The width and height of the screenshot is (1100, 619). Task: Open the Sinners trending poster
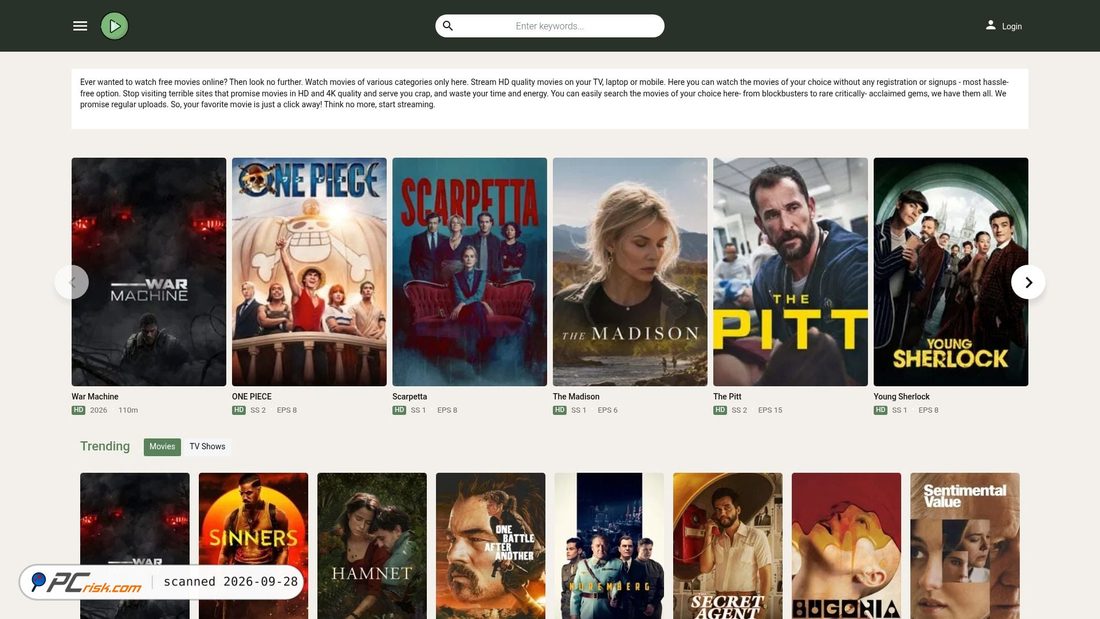253,546
